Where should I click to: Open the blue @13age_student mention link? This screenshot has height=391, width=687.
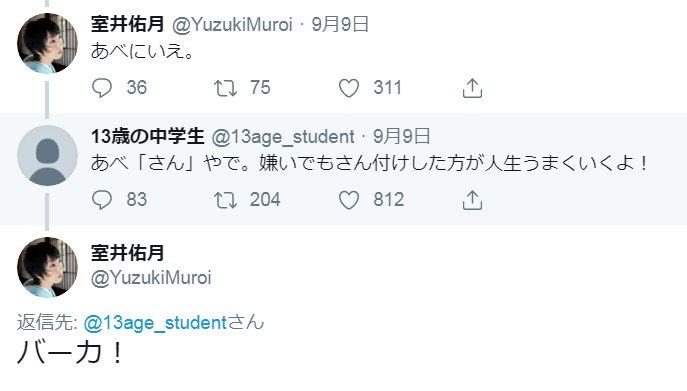[155, 323]
